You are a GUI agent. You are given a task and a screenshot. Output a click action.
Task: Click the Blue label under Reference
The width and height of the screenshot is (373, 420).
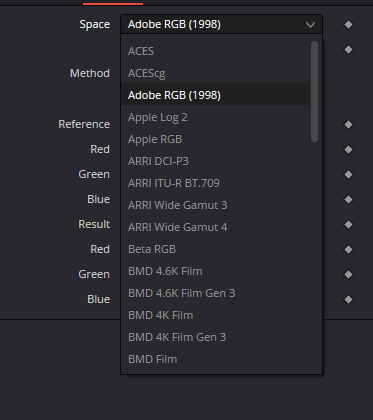[x=98, y=199]
